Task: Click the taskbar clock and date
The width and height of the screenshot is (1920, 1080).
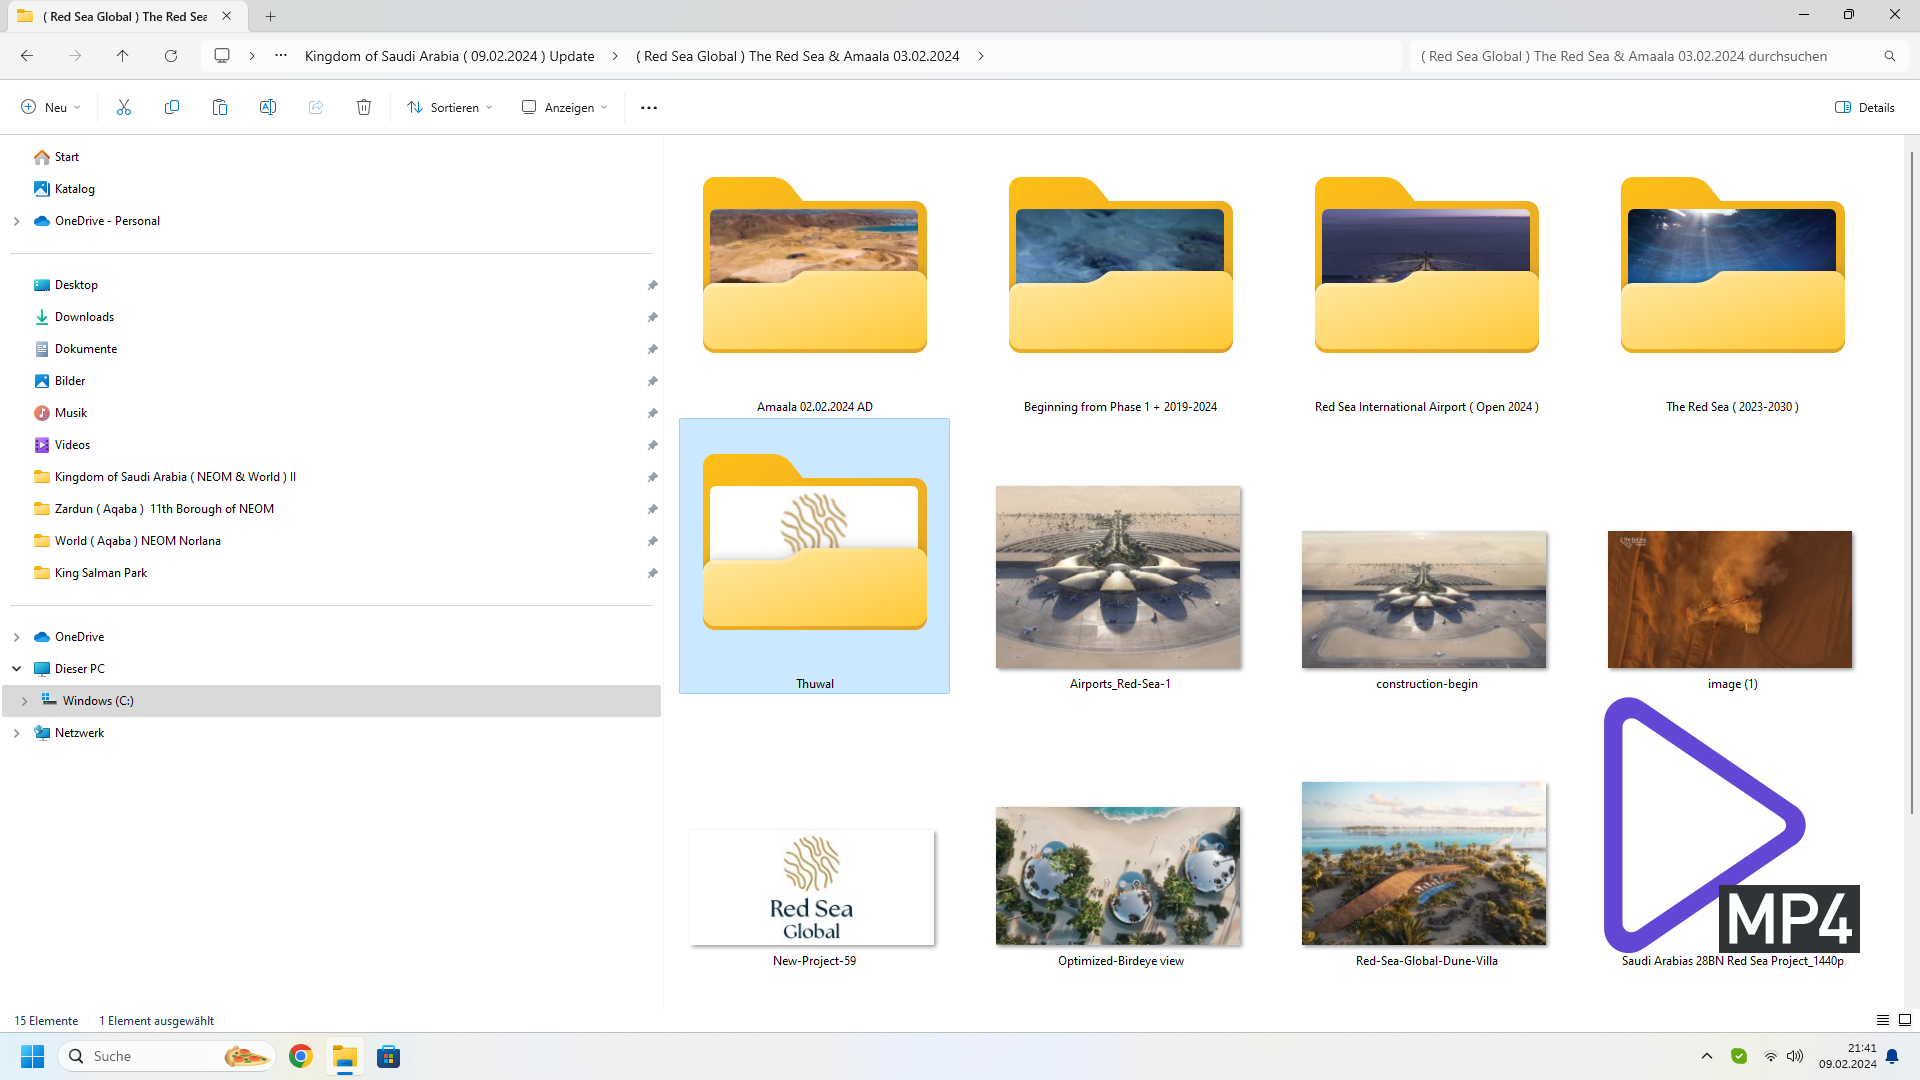Action: (x=1847, y=1056)
